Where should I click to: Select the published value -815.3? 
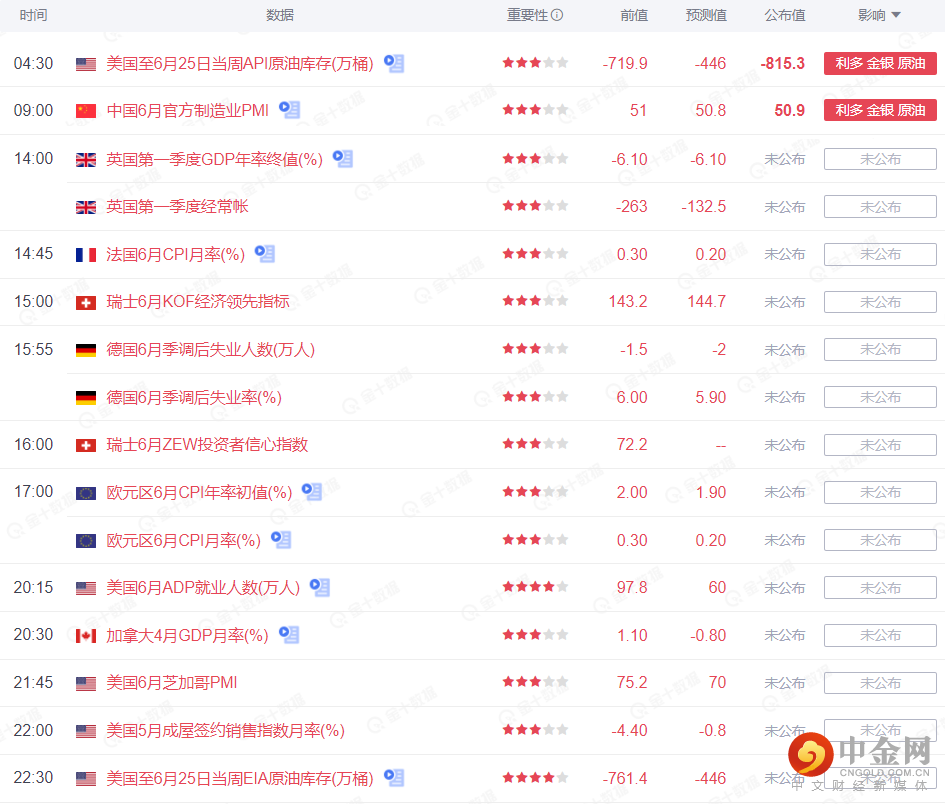(782, 63)
